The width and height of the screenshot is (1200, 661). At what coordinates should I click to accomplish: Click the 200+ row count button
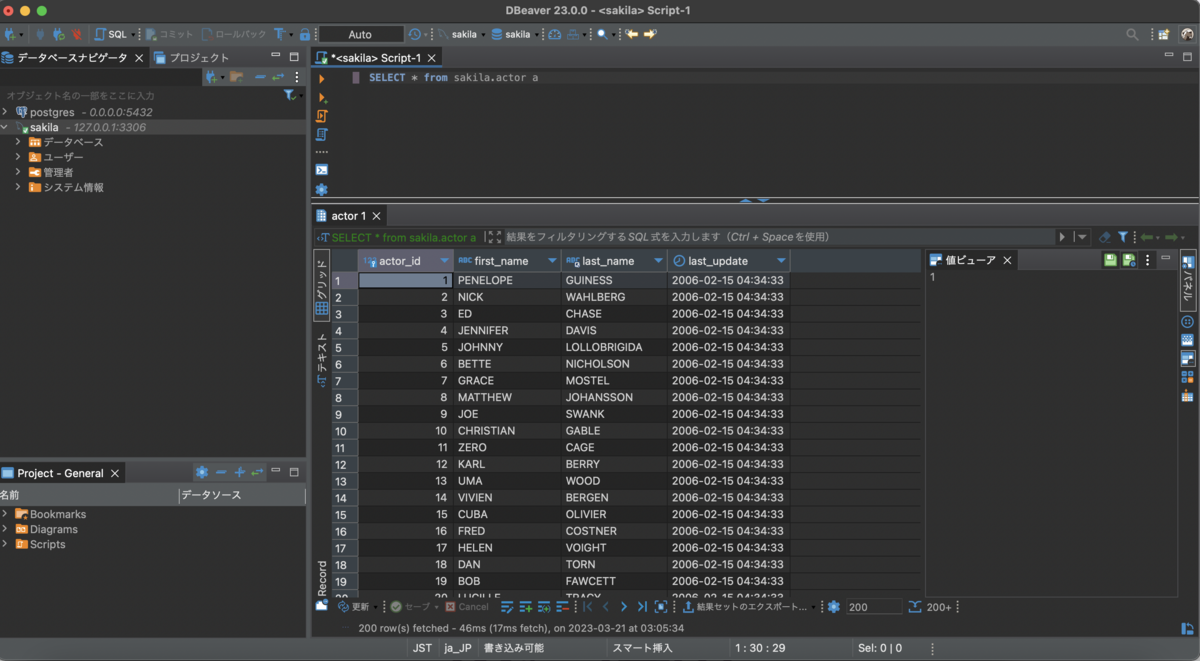[930, 607]
